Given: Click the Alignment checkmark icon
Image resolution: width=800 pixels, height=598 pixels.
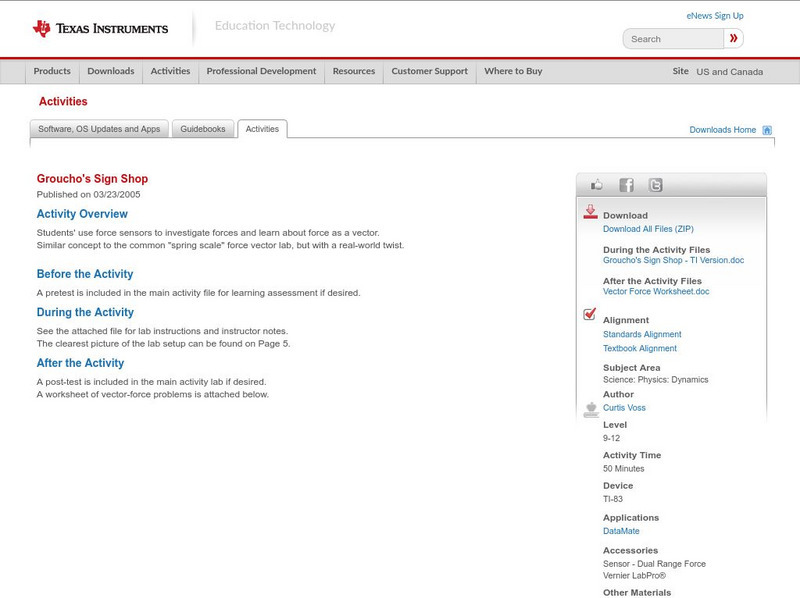Looking at the screenshot, I should tap(590, 315).
